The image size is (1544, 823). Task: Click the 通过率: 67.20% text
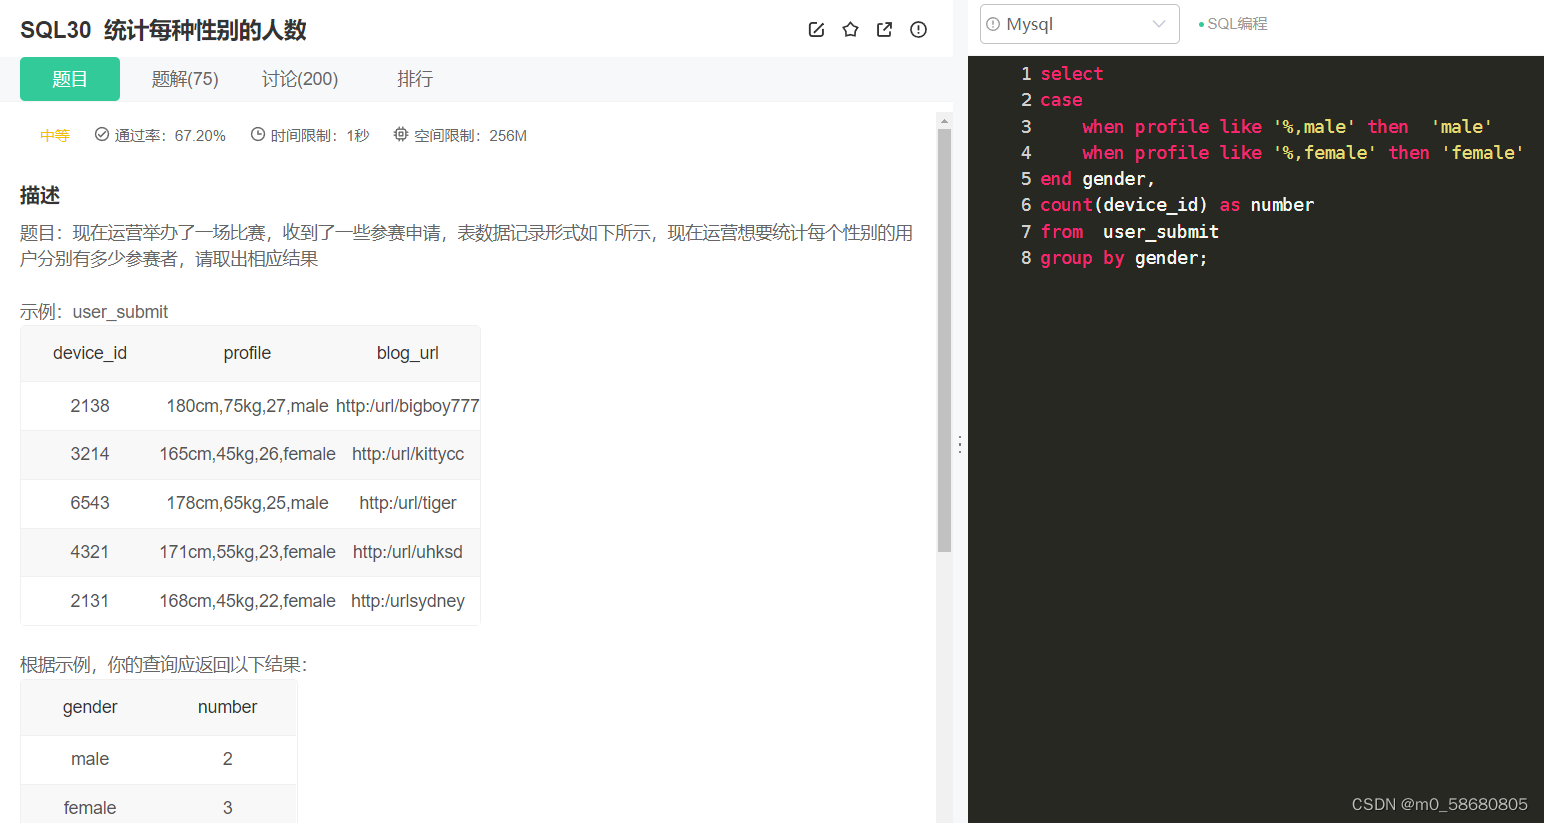click(x=170, y=135)
